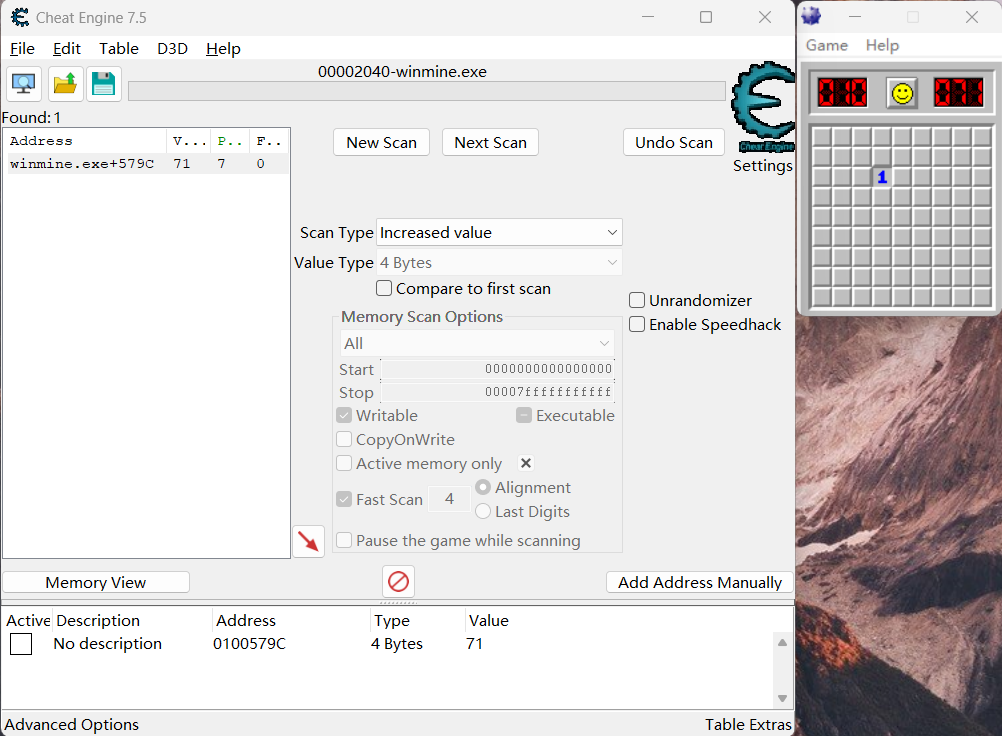
Task: Click the red circle clear list icon
Action: pyautogui.click(x=398, y=581)
